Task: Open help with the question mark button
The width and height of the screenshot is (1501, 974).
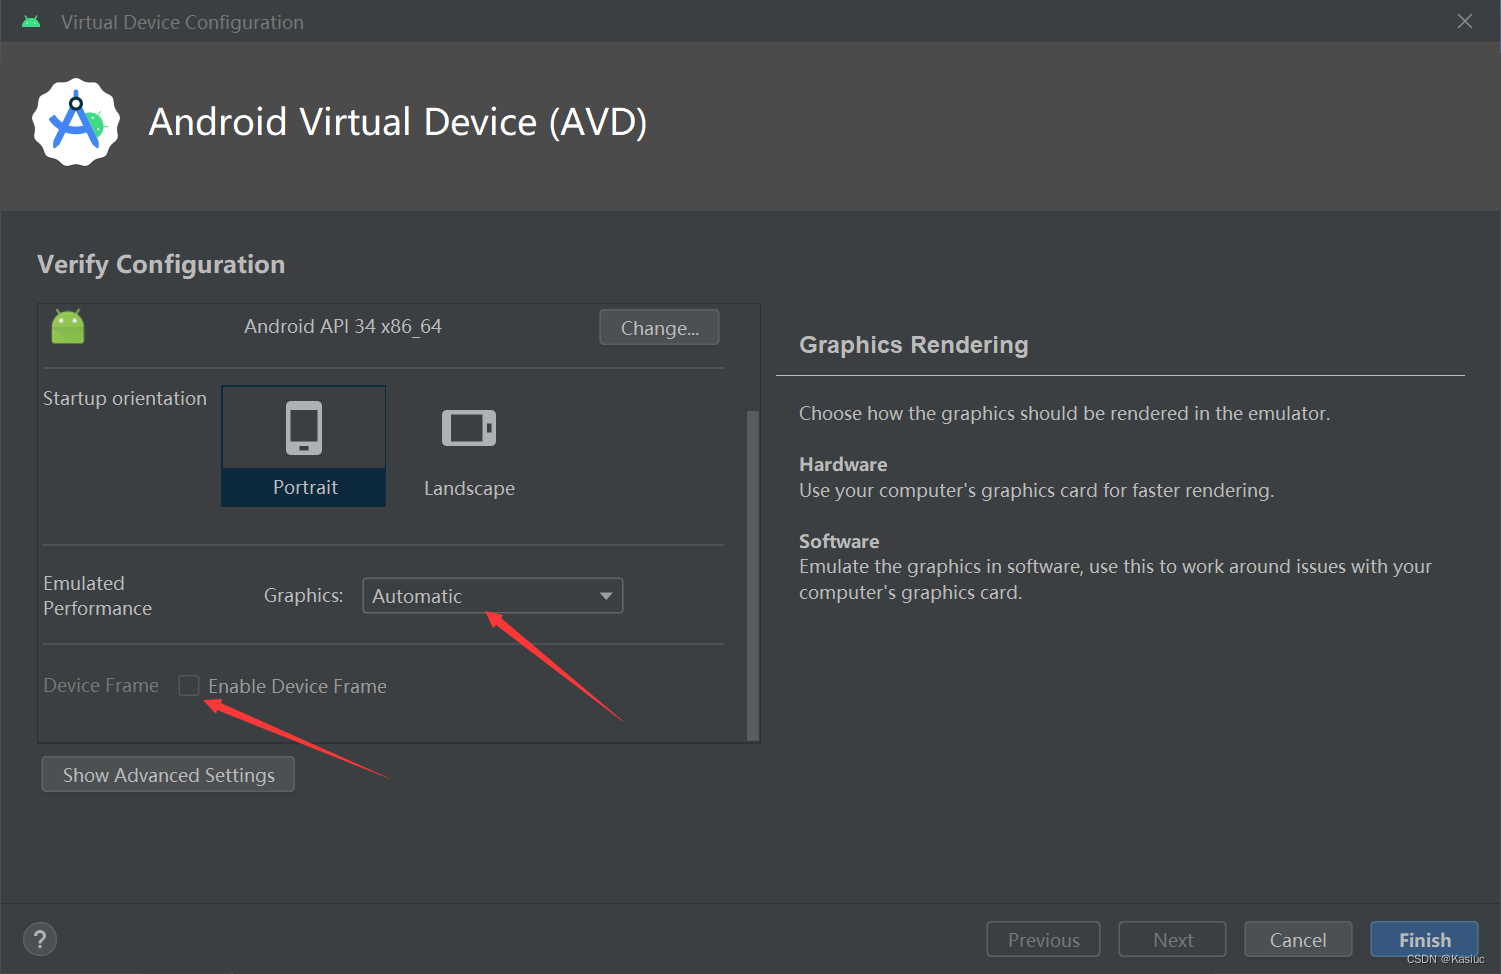Action: click(x=40, y=939)
